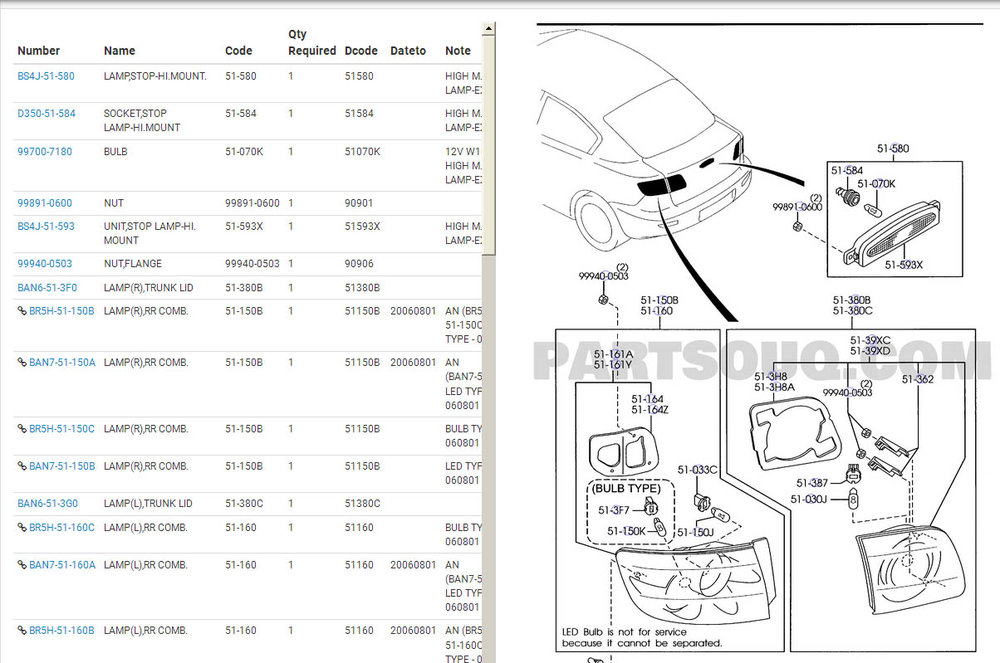Open part link BR5H-51-160B
The height and width of the screenshot is (663, 1000).
point(62,630)
